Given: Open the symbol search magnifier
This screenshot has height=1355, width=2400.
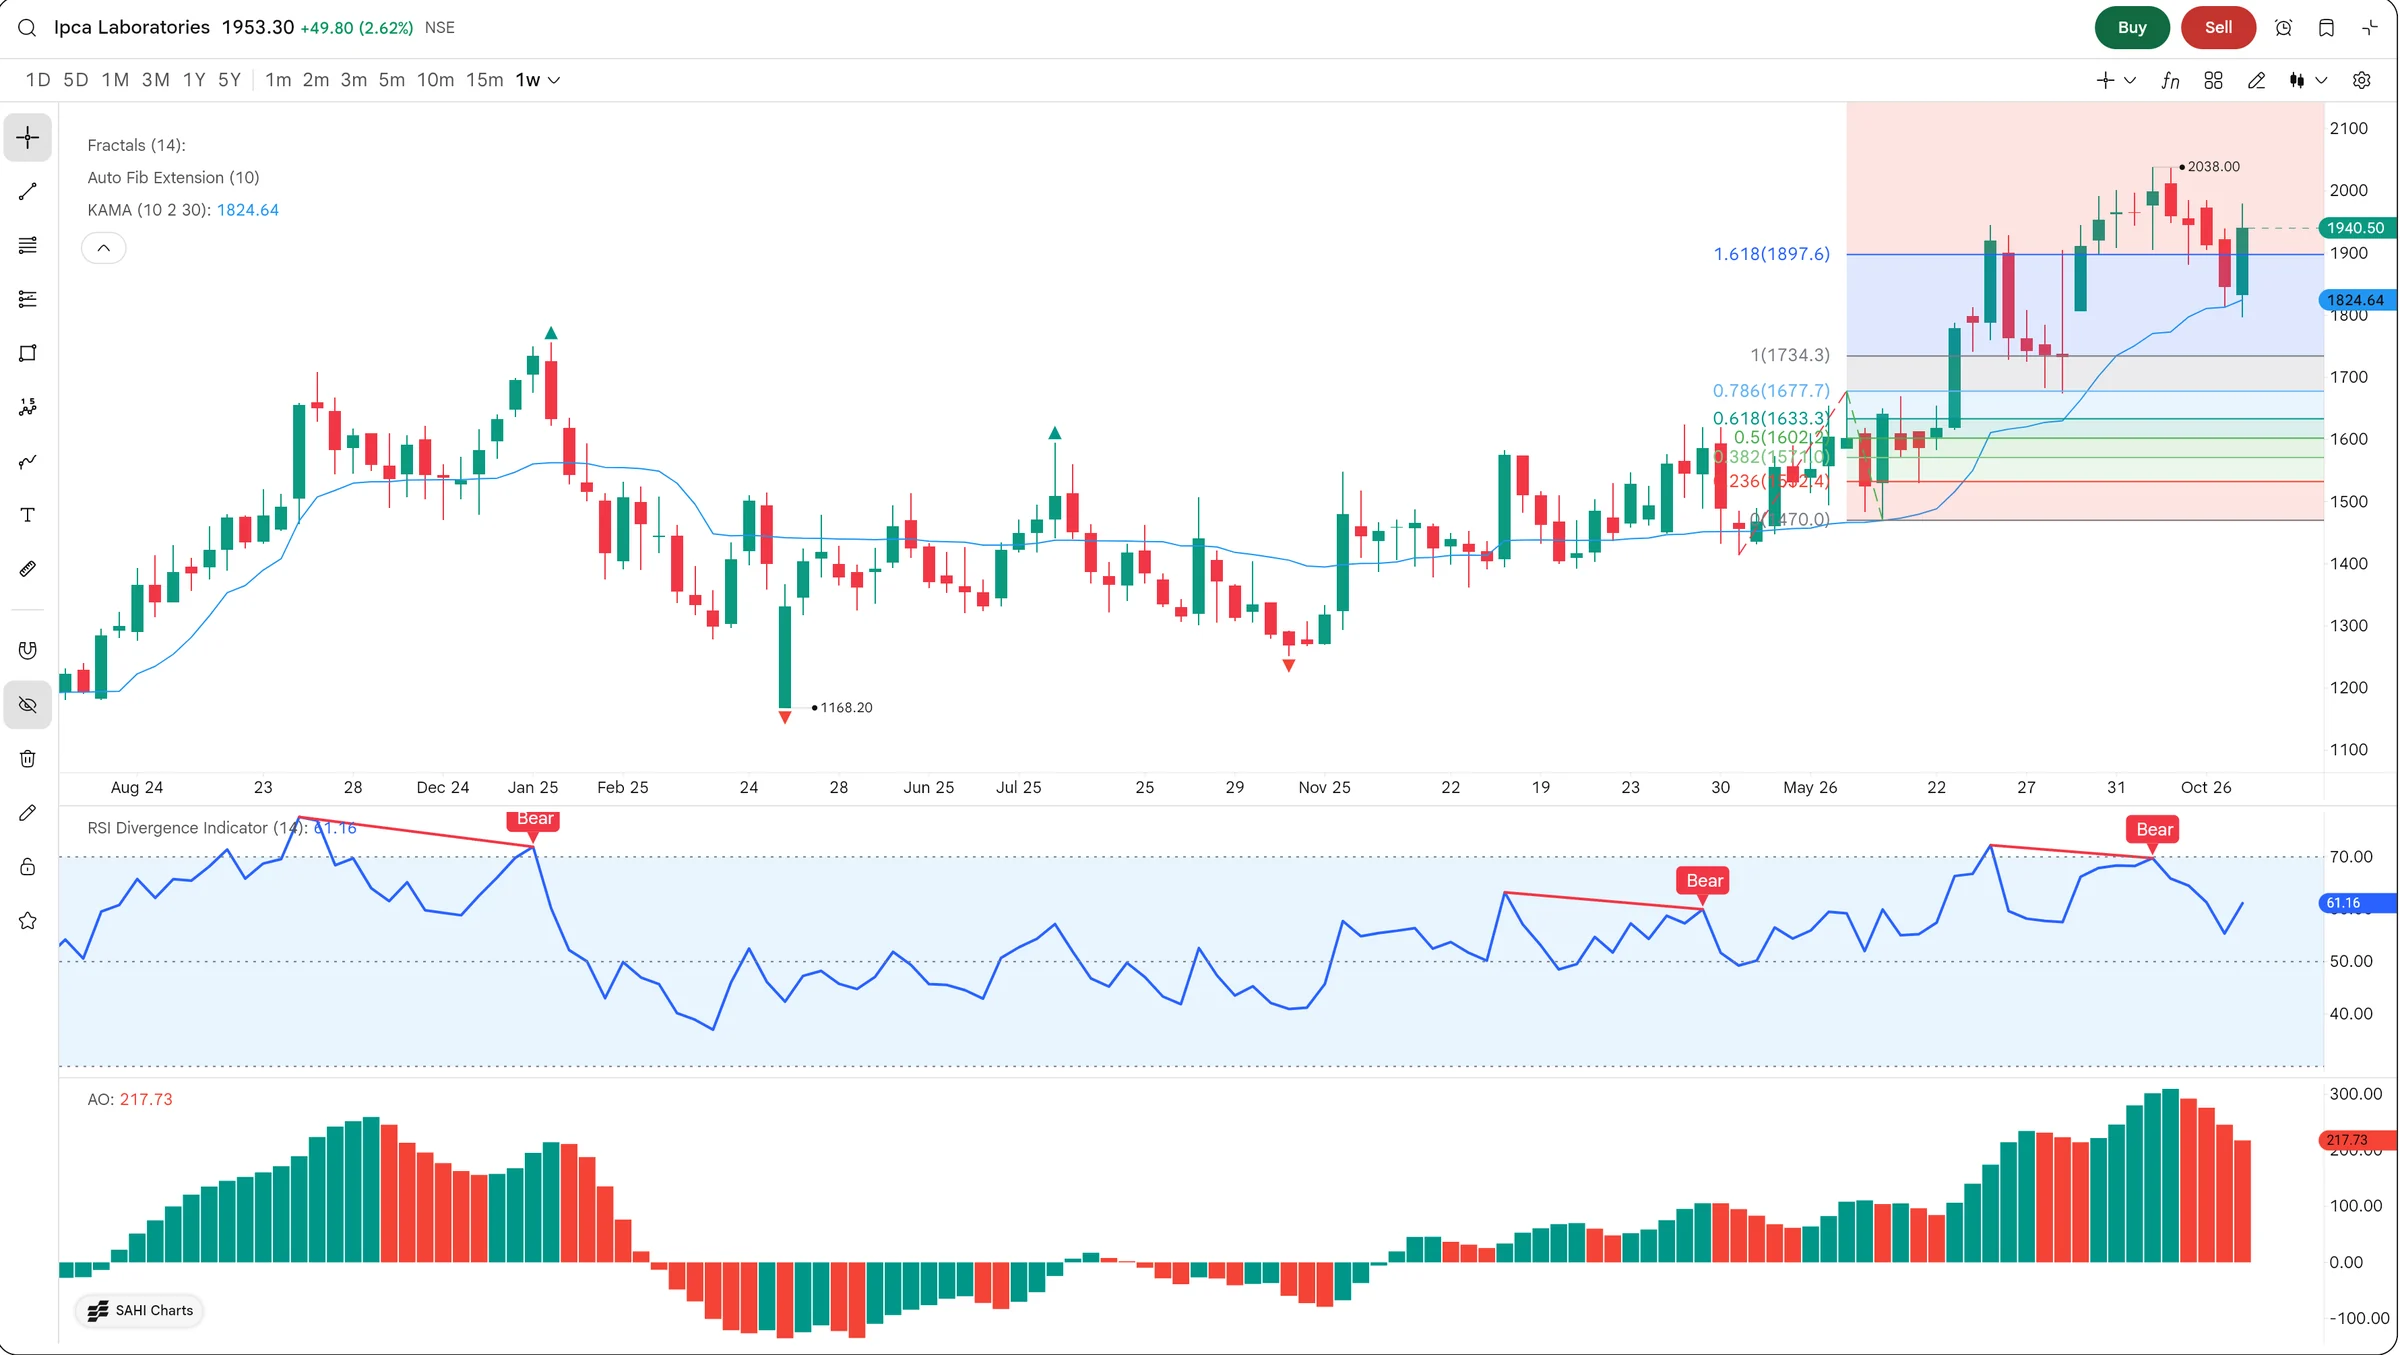Looking at the screenshot, I should (27, 28).
